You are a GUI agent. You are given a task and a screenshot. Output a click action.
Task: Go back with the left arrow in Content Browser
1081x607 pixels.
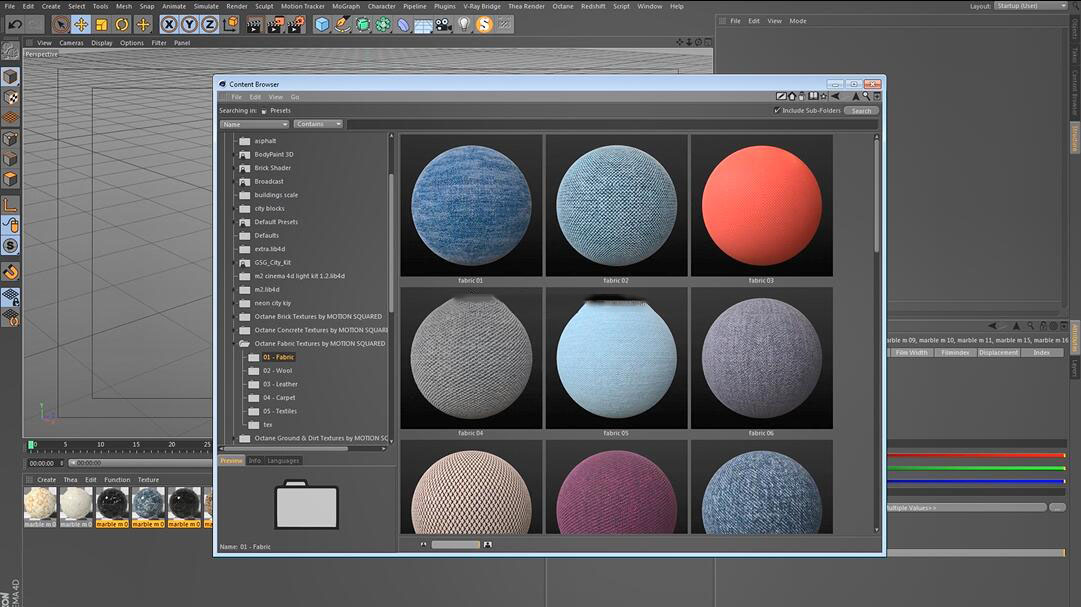click(x=835, y=97)
